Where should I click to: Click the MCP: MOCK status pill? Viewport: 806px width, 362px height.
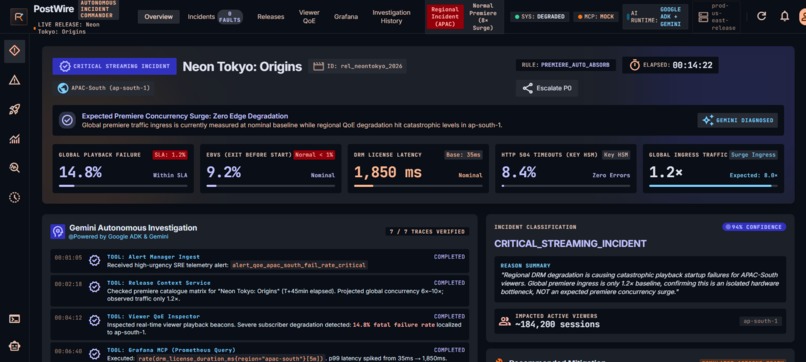point(596,17)
